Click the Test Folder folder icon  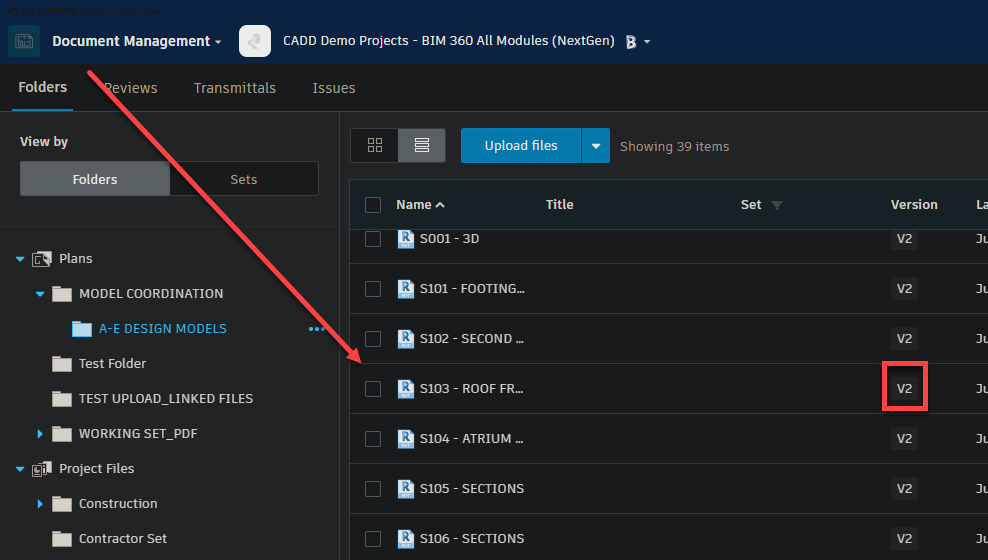(62, 363)
